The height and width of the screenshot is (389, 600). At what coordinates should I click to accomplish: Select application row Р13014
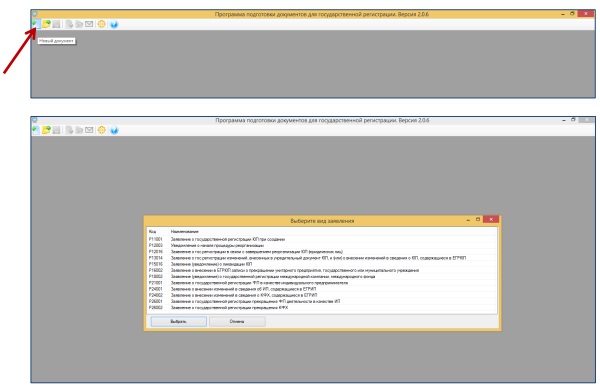(322, 258)
